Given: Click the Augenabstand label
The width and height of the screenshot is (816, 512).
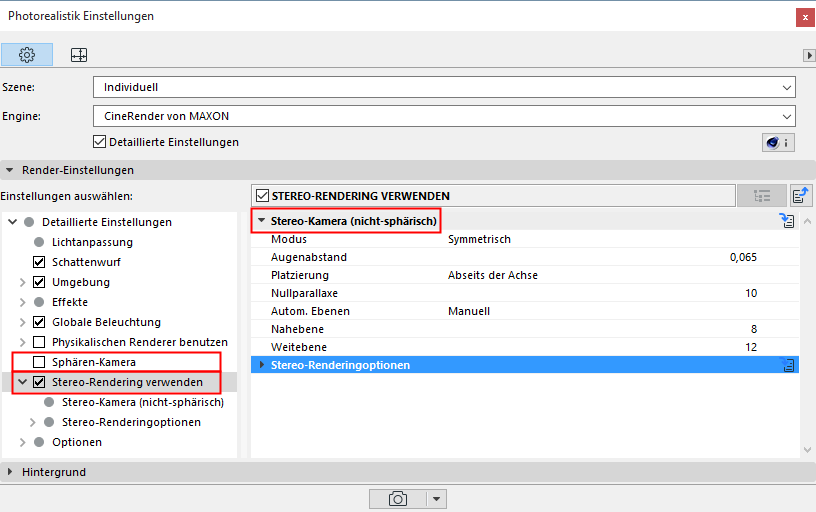Looking at the screenshot, I should pos(309,257).
